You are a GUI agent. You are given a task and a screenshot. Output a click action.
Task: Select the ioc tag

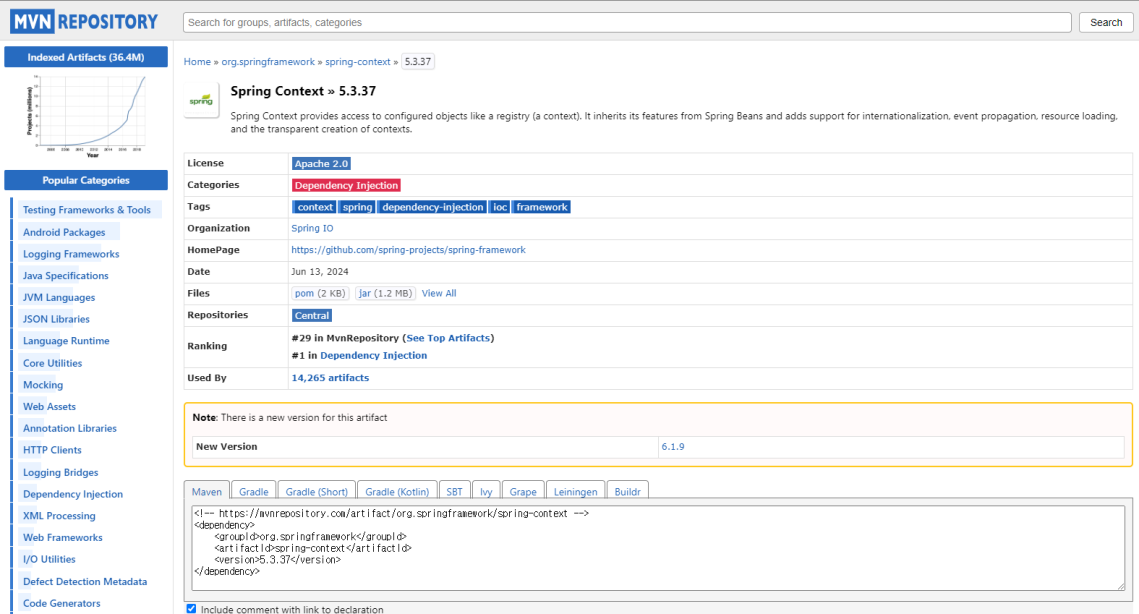pos(500,207)
